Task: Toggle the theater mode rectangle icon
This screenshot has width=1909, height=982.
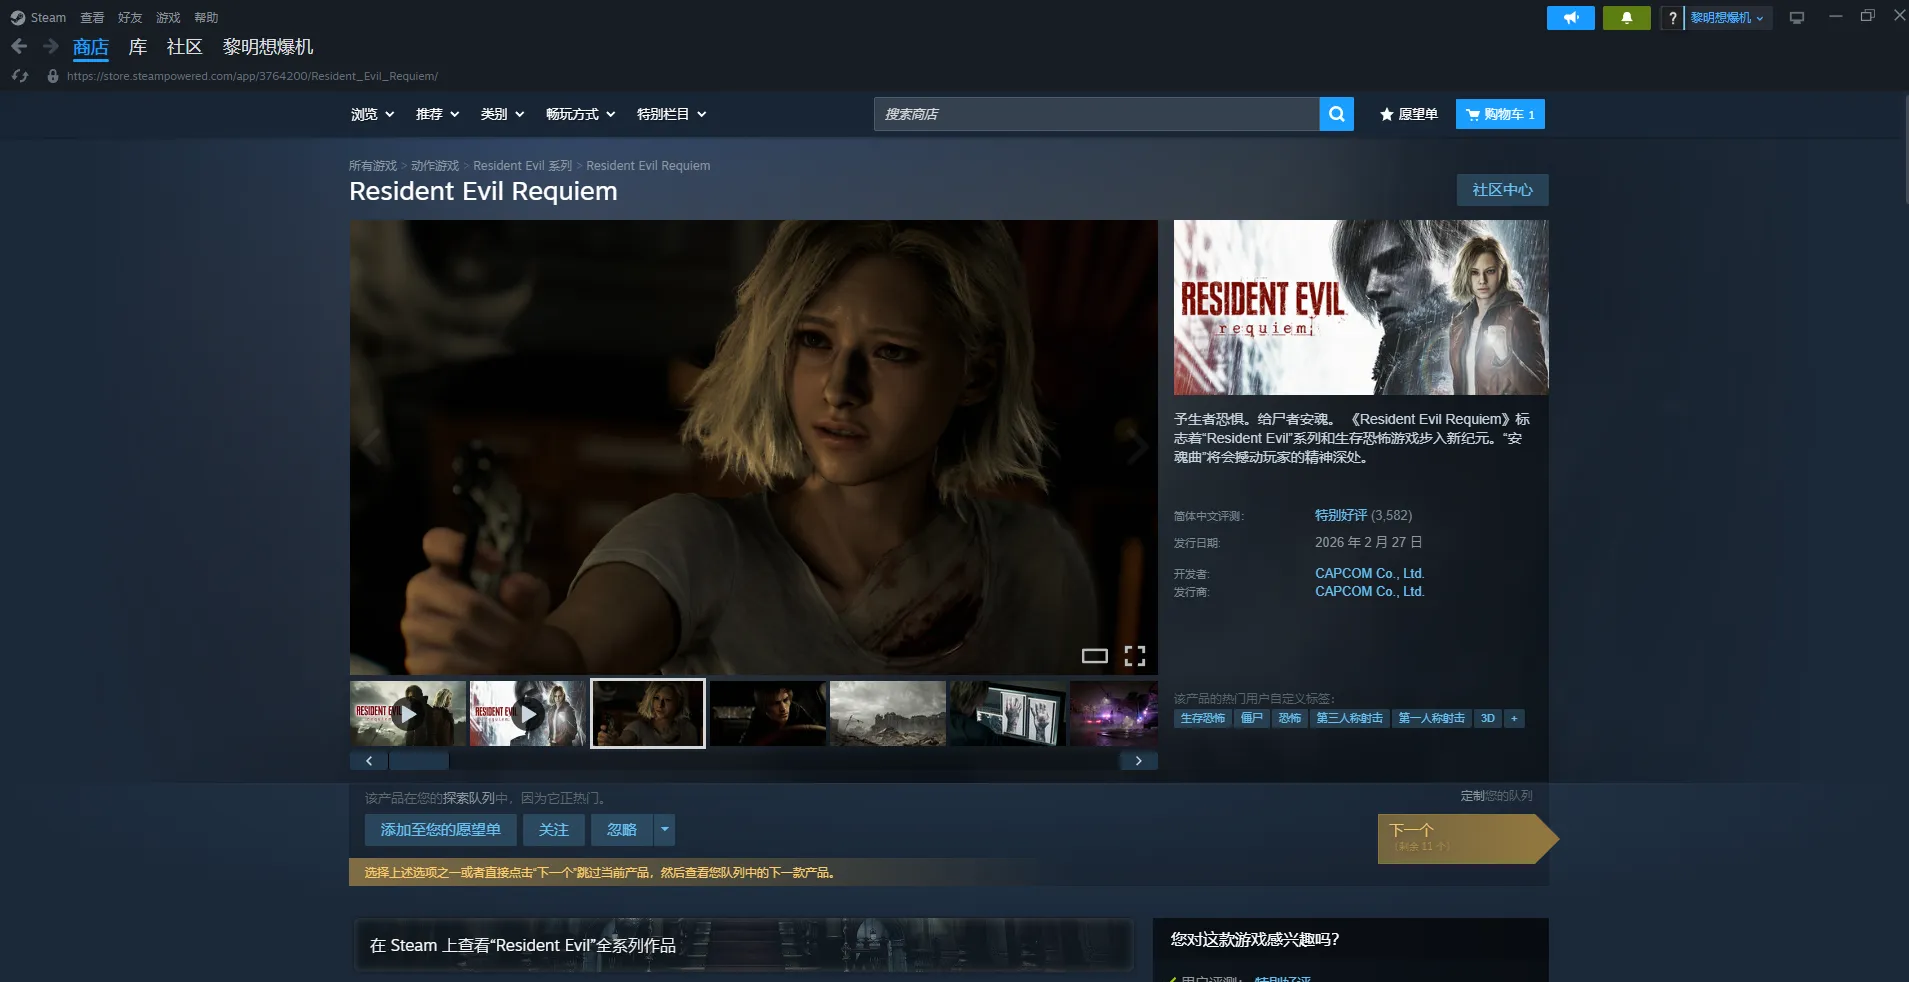Action: tap(1094, 656)
